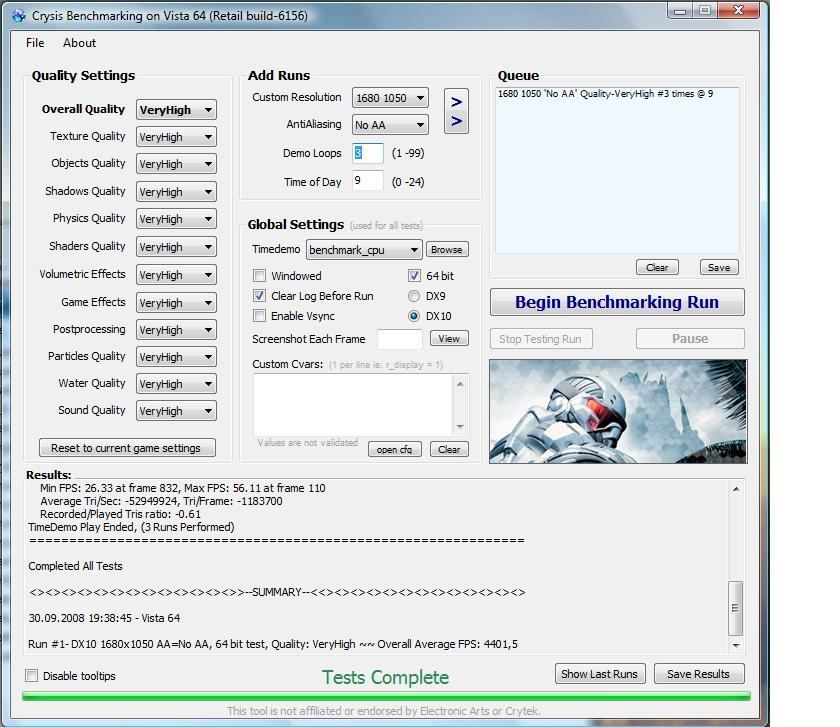Open the AntiAliasing dropdown

click(x=390, y=125)
